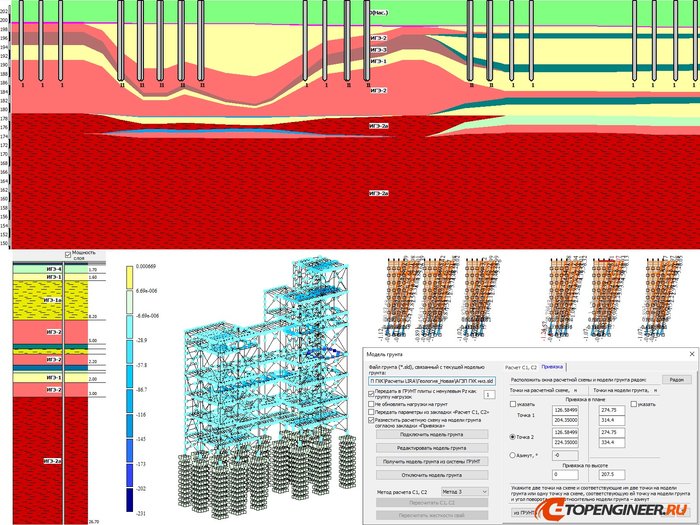Screen dimensions: 700x525
Task: Click the lowest ИГЭ-2а label on the section
Action: [x=379, y=193]
